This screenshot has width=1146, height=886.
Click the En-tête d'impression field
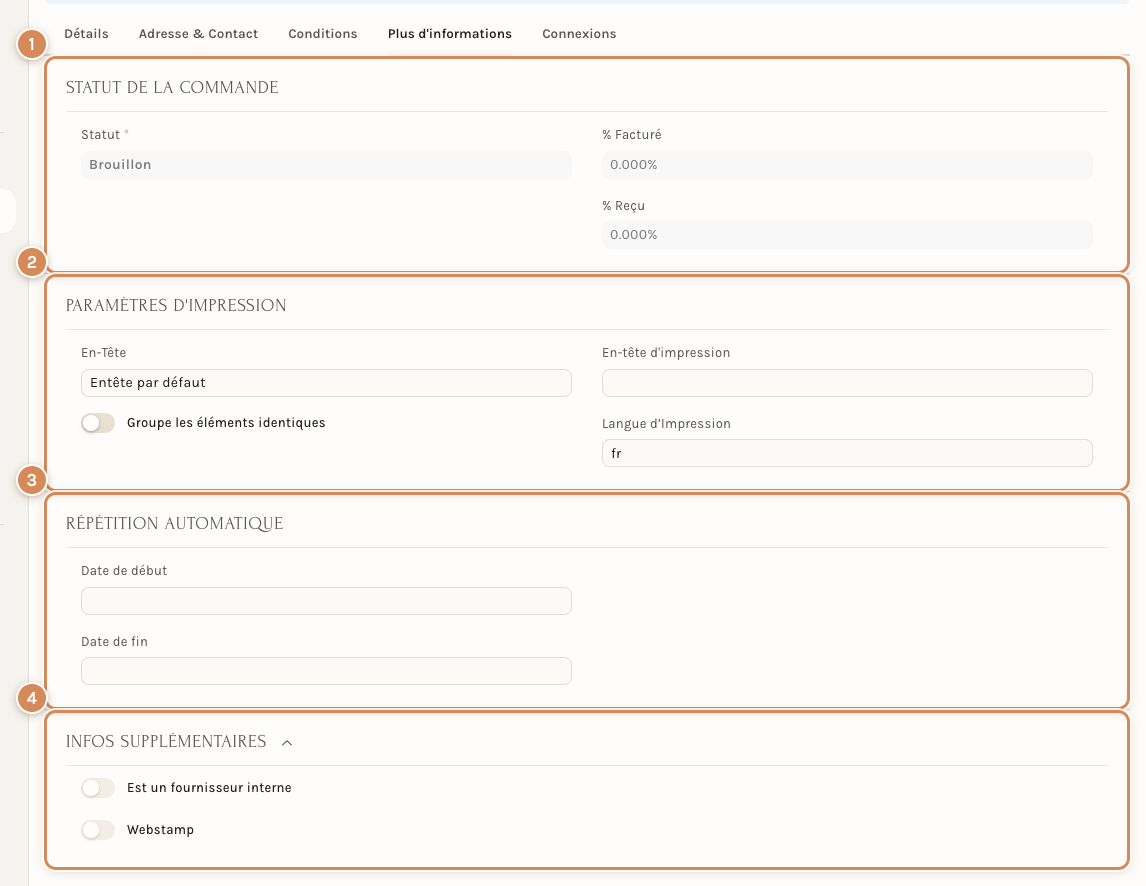click(847, 383)
